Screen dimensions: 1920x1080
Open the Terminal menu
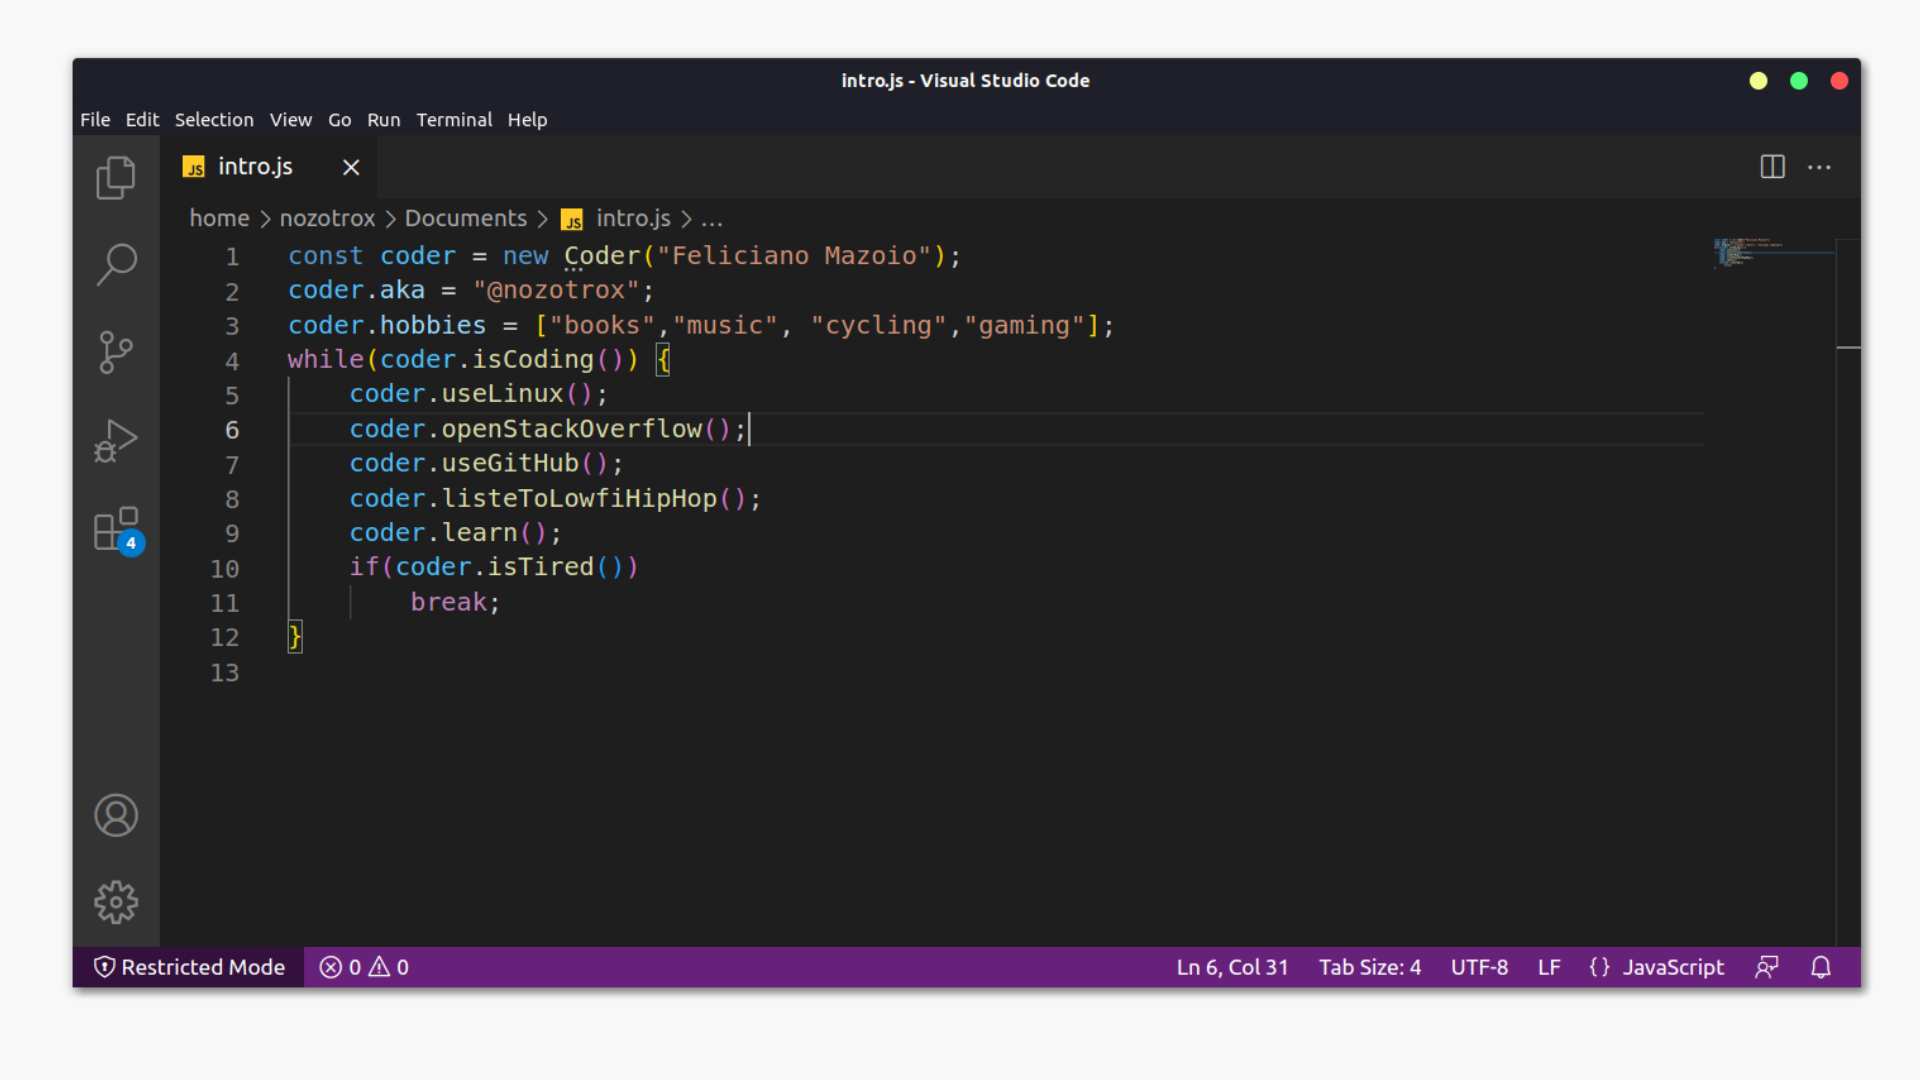454,120
